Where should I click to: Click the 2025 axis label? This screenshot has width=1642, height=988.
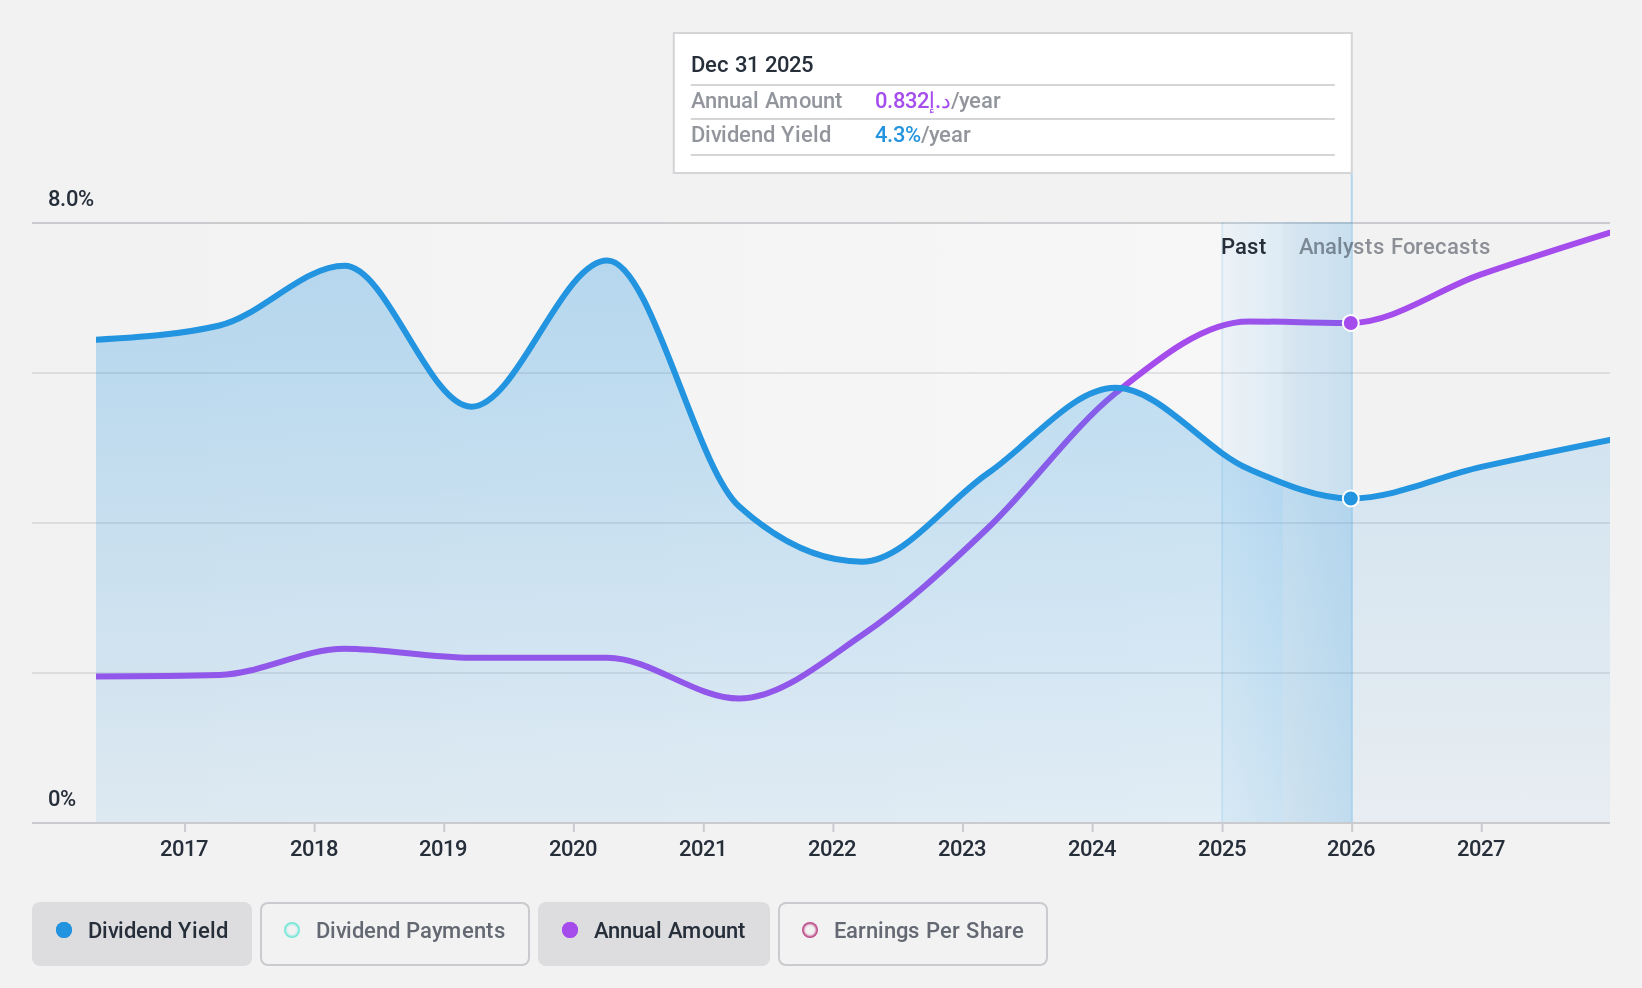pyautogui.click(x=1222, y=849)
